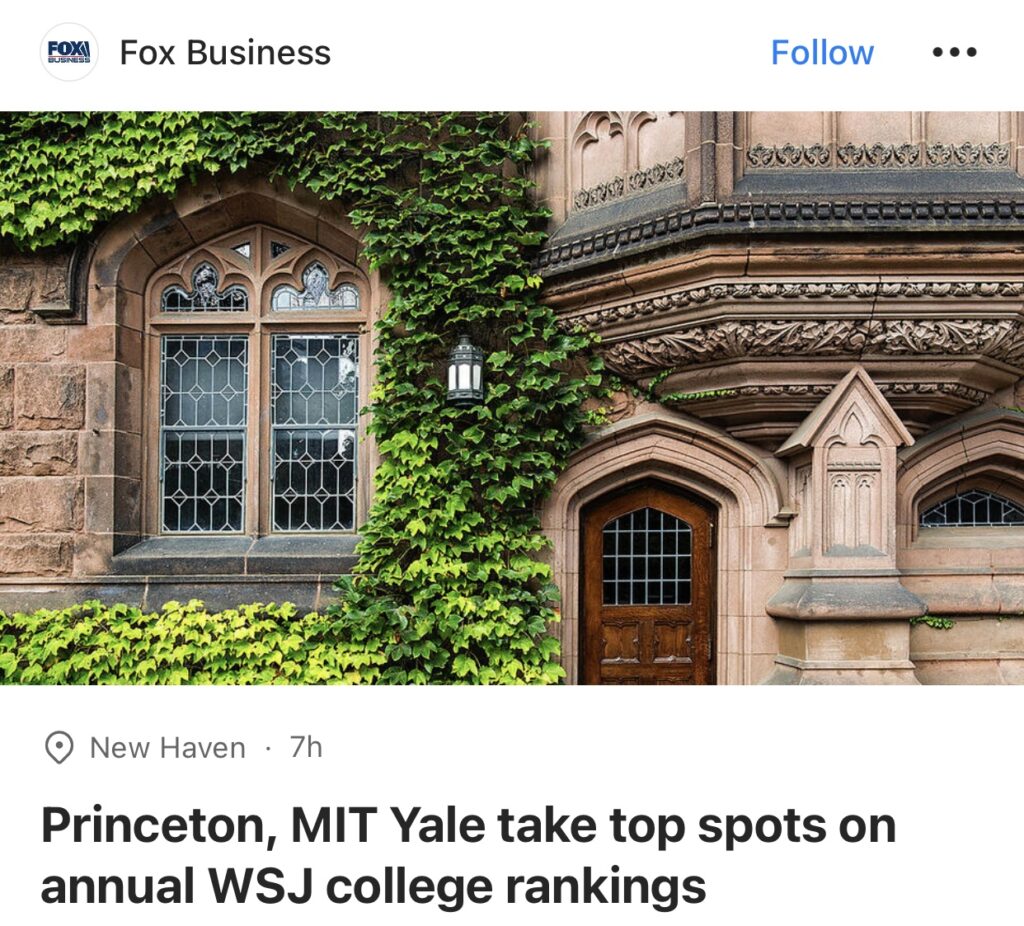Viewport: 1024px width, 926px height.
Task: Tap the "Fox Business" text in the header
Action: coord(225,52)
